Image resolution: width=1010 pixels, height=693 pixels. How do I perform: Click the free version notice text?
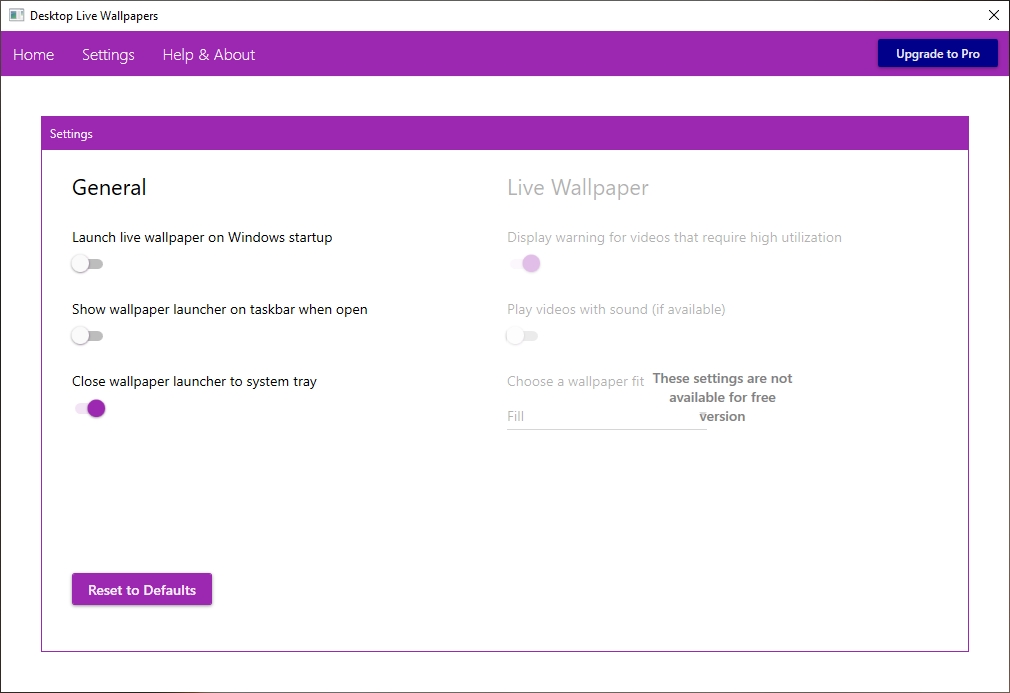coord(722,397)
